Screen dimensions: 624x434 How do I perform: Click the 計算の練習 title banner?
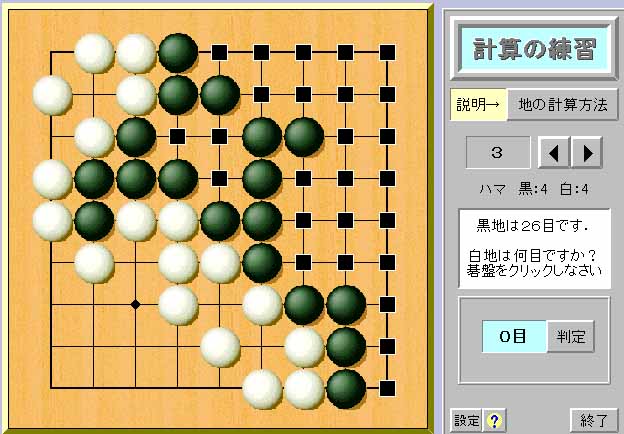534,49
